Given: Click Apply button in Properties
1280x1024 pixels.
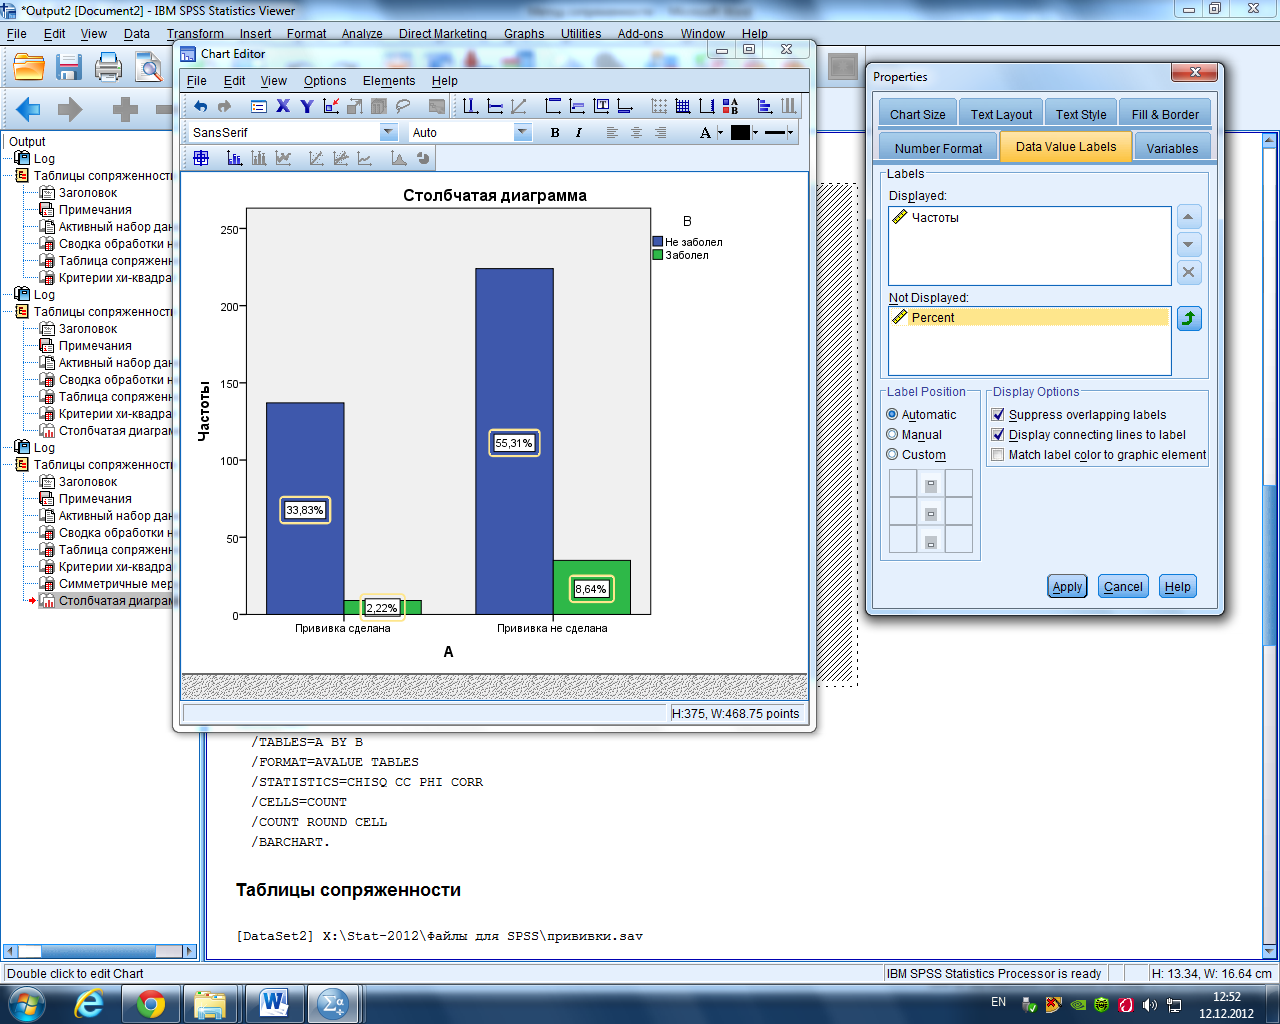Looking at the screenshot, I should click(x=1067, y=587).
